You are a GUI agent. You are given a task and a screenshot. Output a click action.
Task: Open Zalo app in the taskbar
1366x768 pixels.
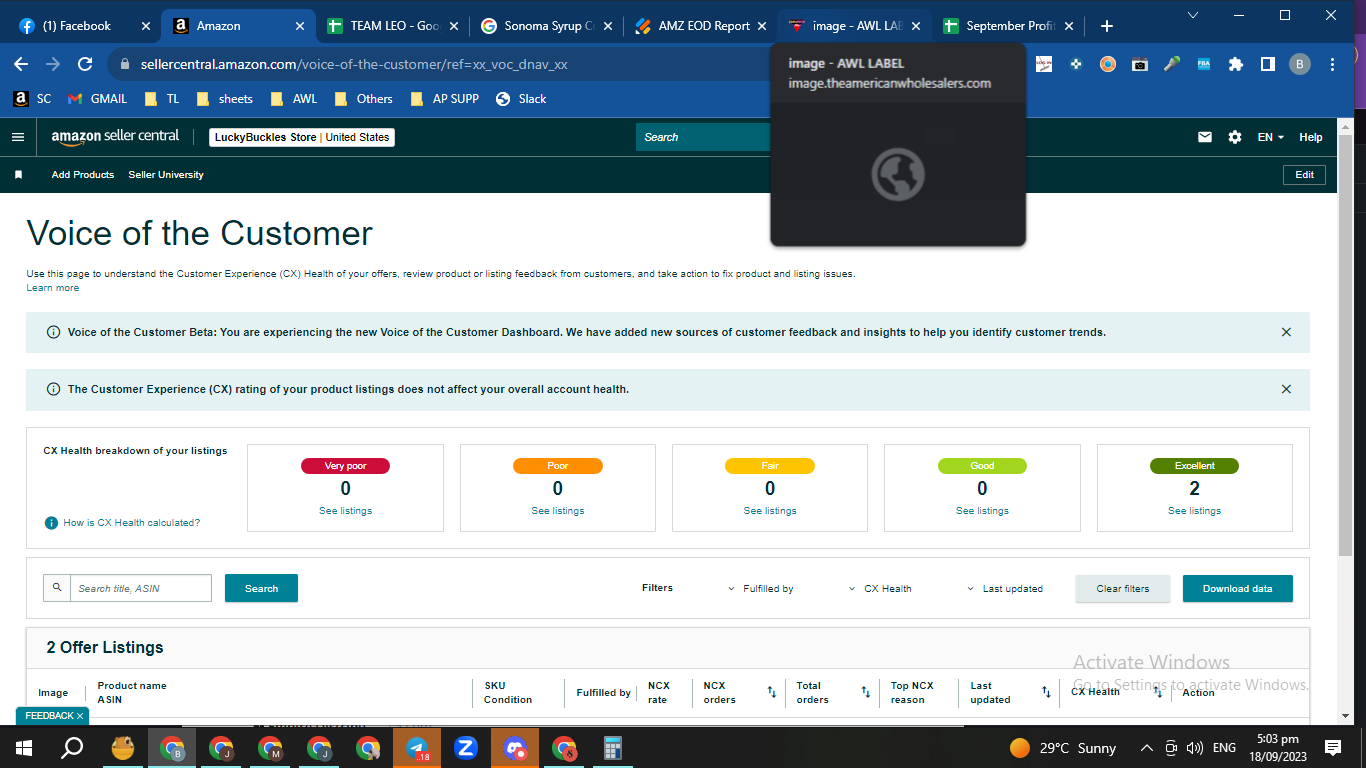pyautogui.click(x=466, y=748)
